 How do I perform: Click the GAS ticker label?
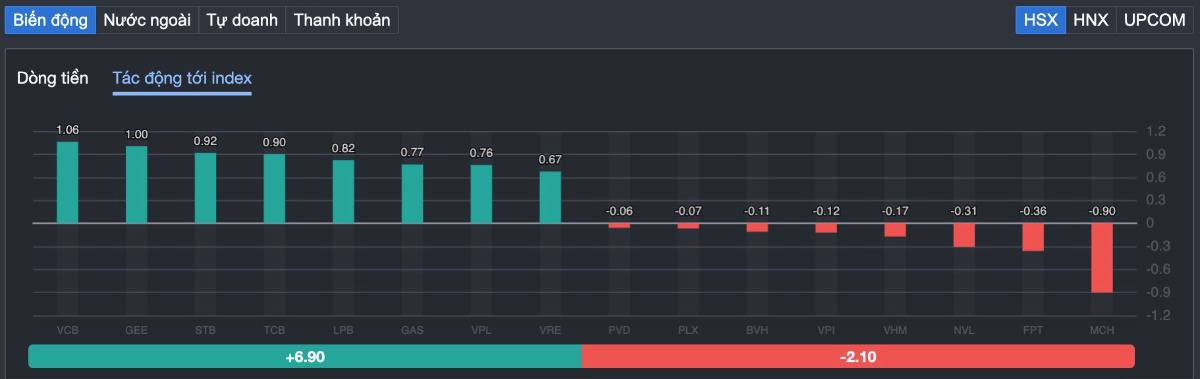[412, 330]
